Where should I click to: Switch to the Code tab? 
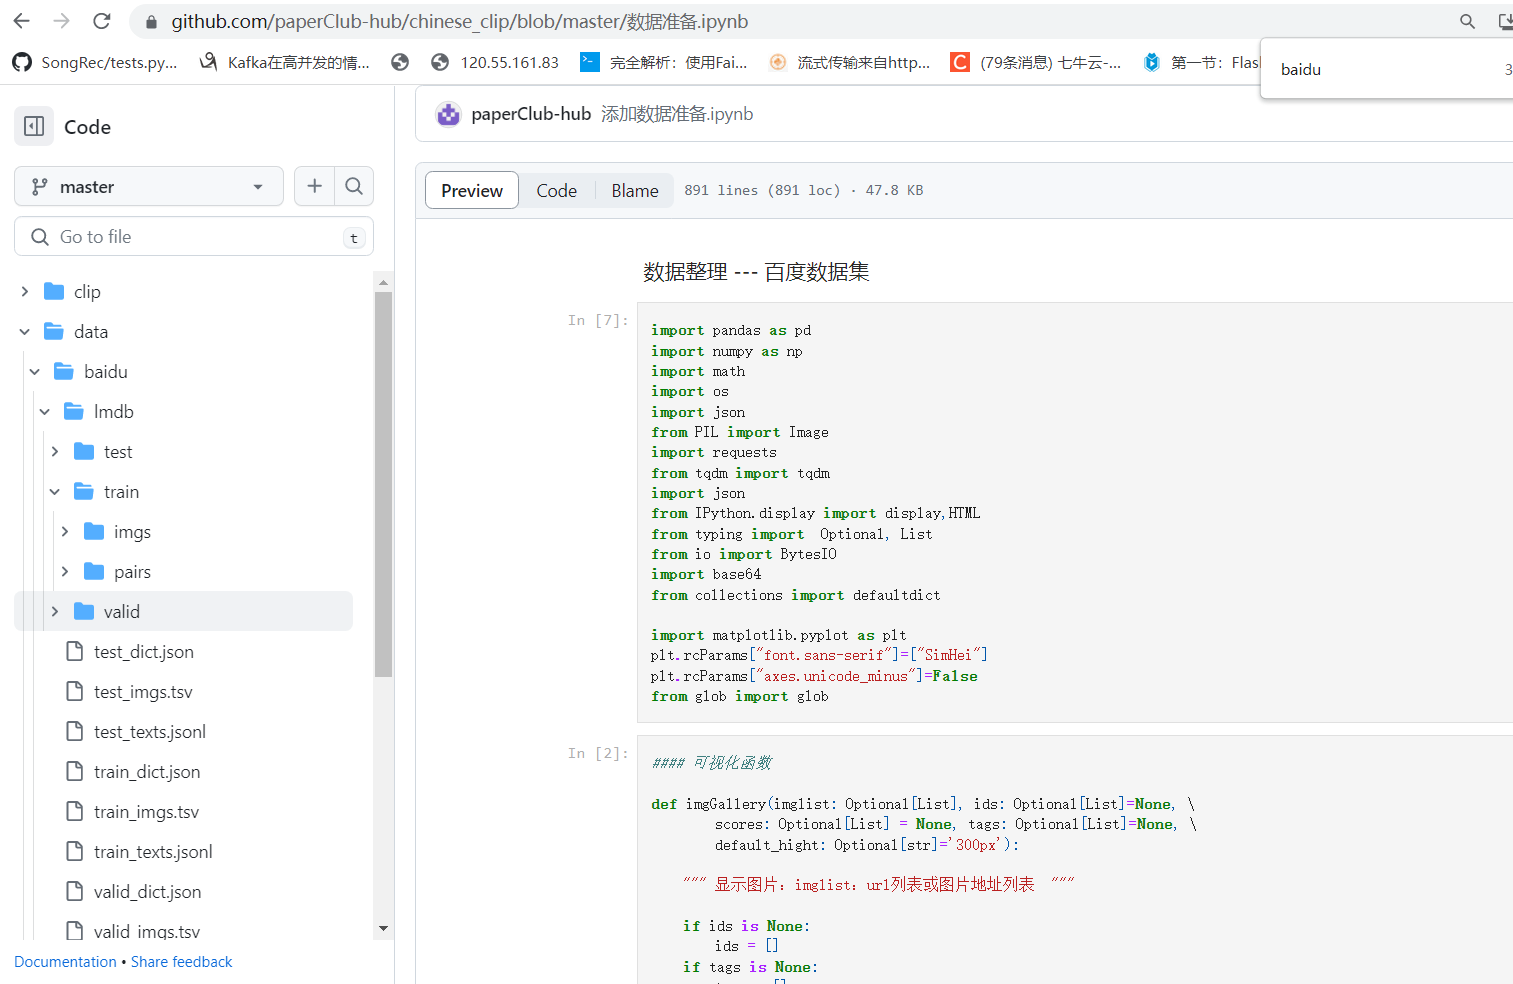(x=556, y=190)
